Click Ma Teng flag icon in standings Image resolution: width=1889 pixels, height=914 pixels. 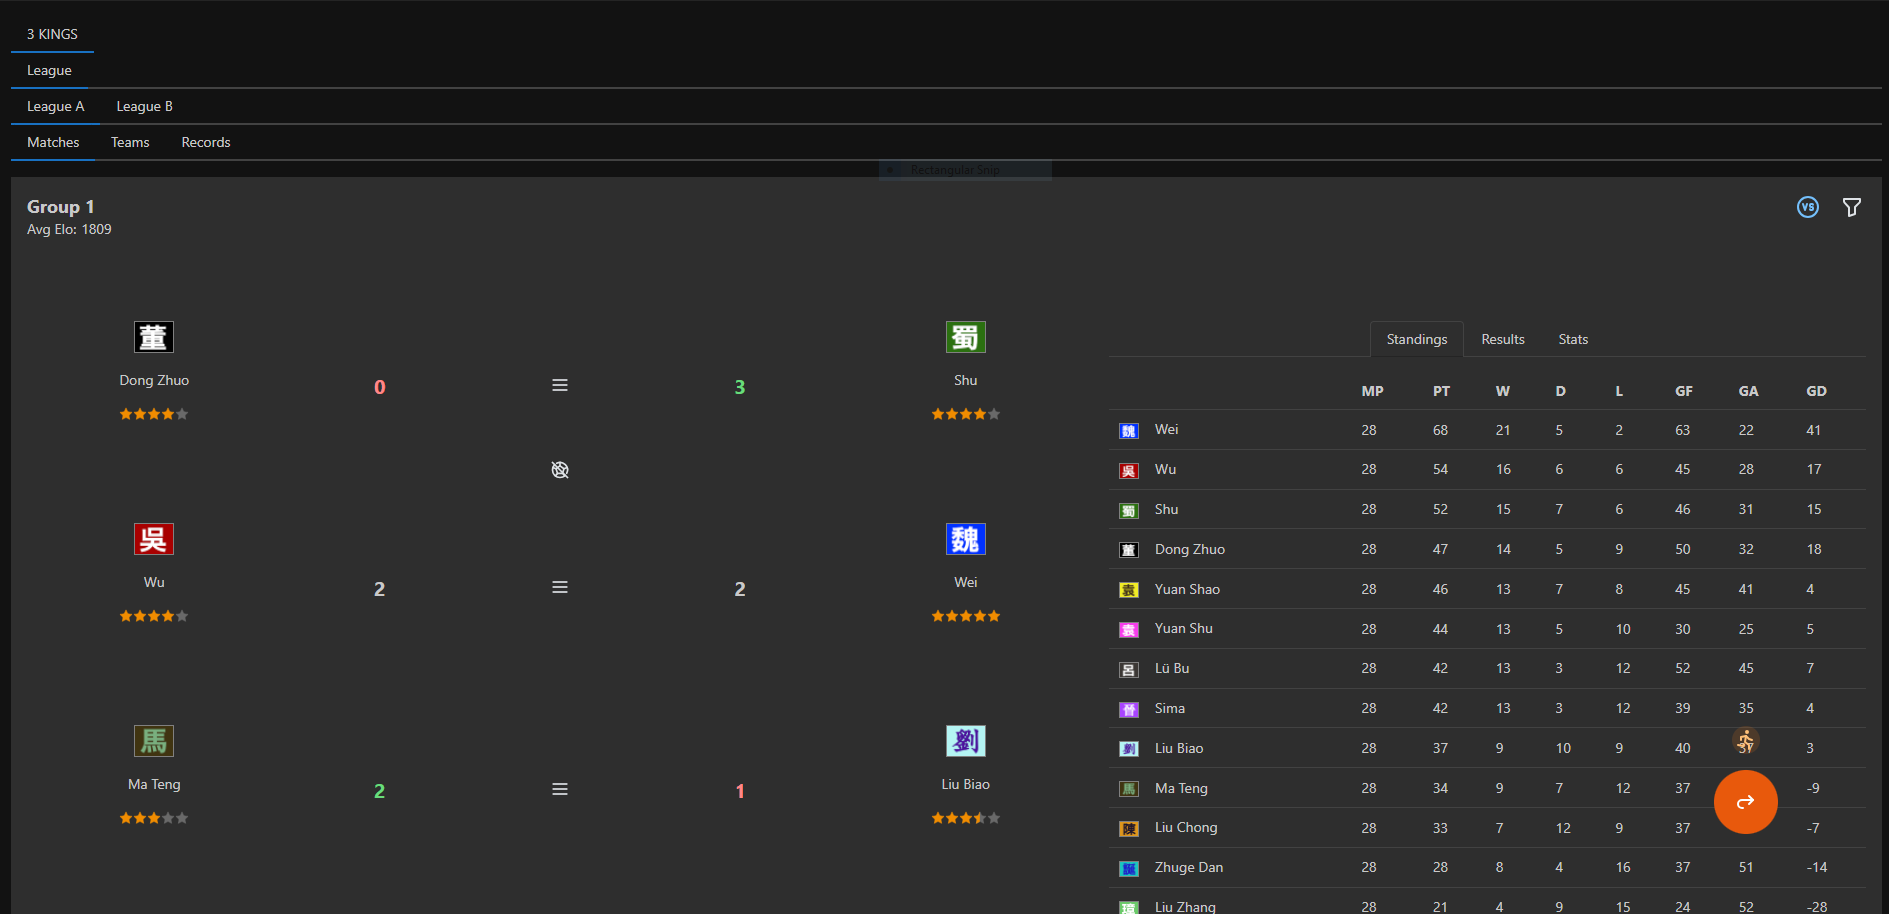point(1129,789)
